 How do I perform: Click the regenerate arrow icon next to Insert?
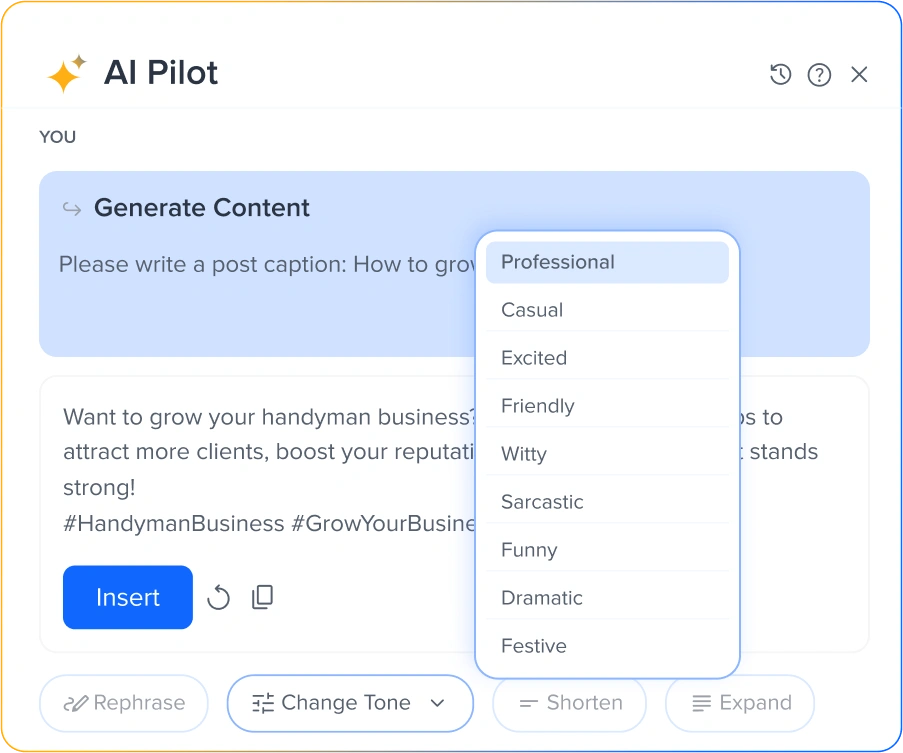click(x=218, y=598)
